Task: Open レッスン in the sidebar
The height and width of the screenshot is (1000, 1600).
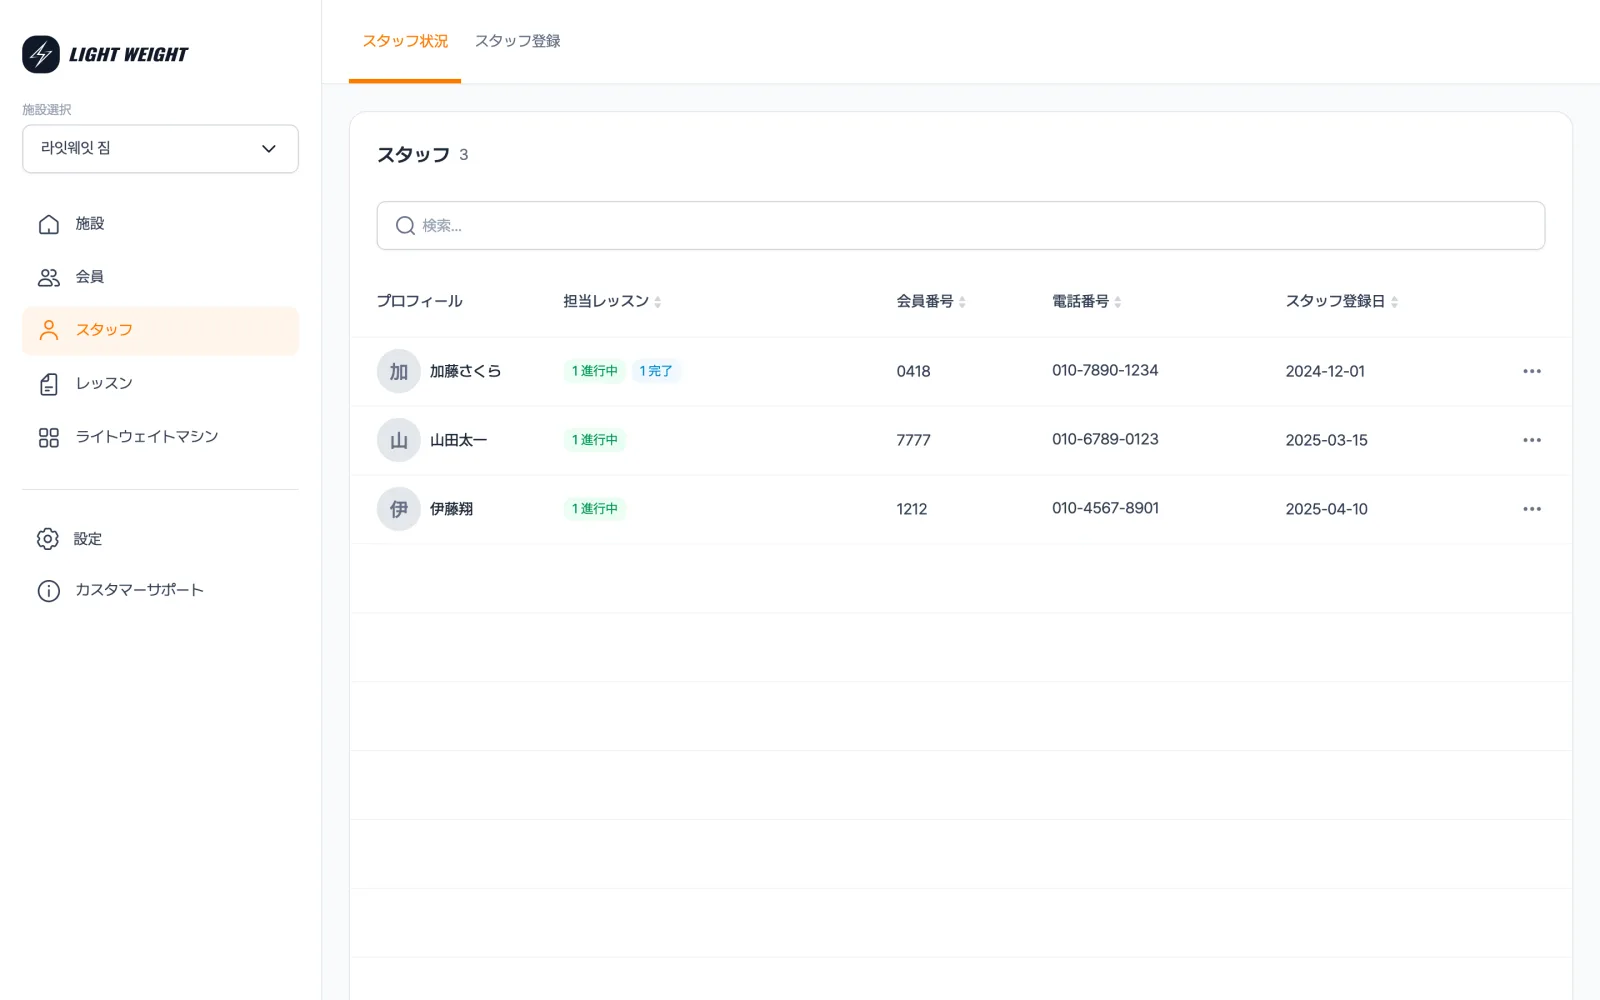Action: click(160, 384)
